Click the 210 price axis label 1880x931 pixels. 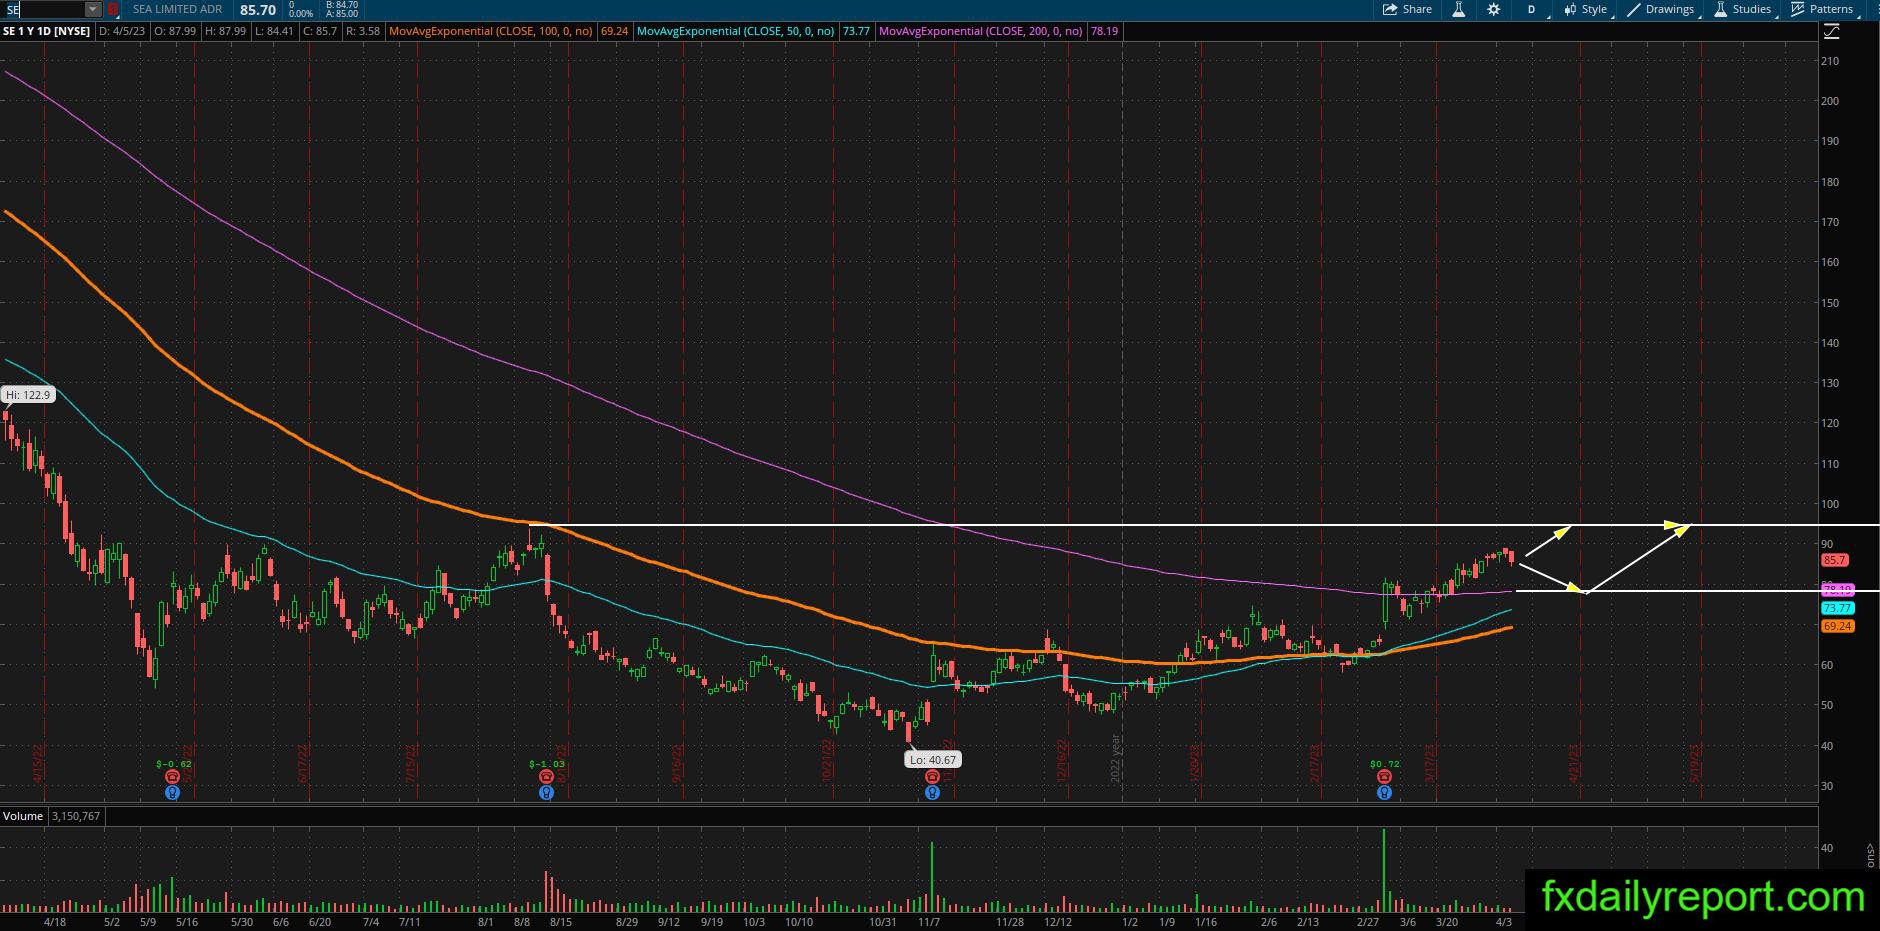tap(1830, 61)
